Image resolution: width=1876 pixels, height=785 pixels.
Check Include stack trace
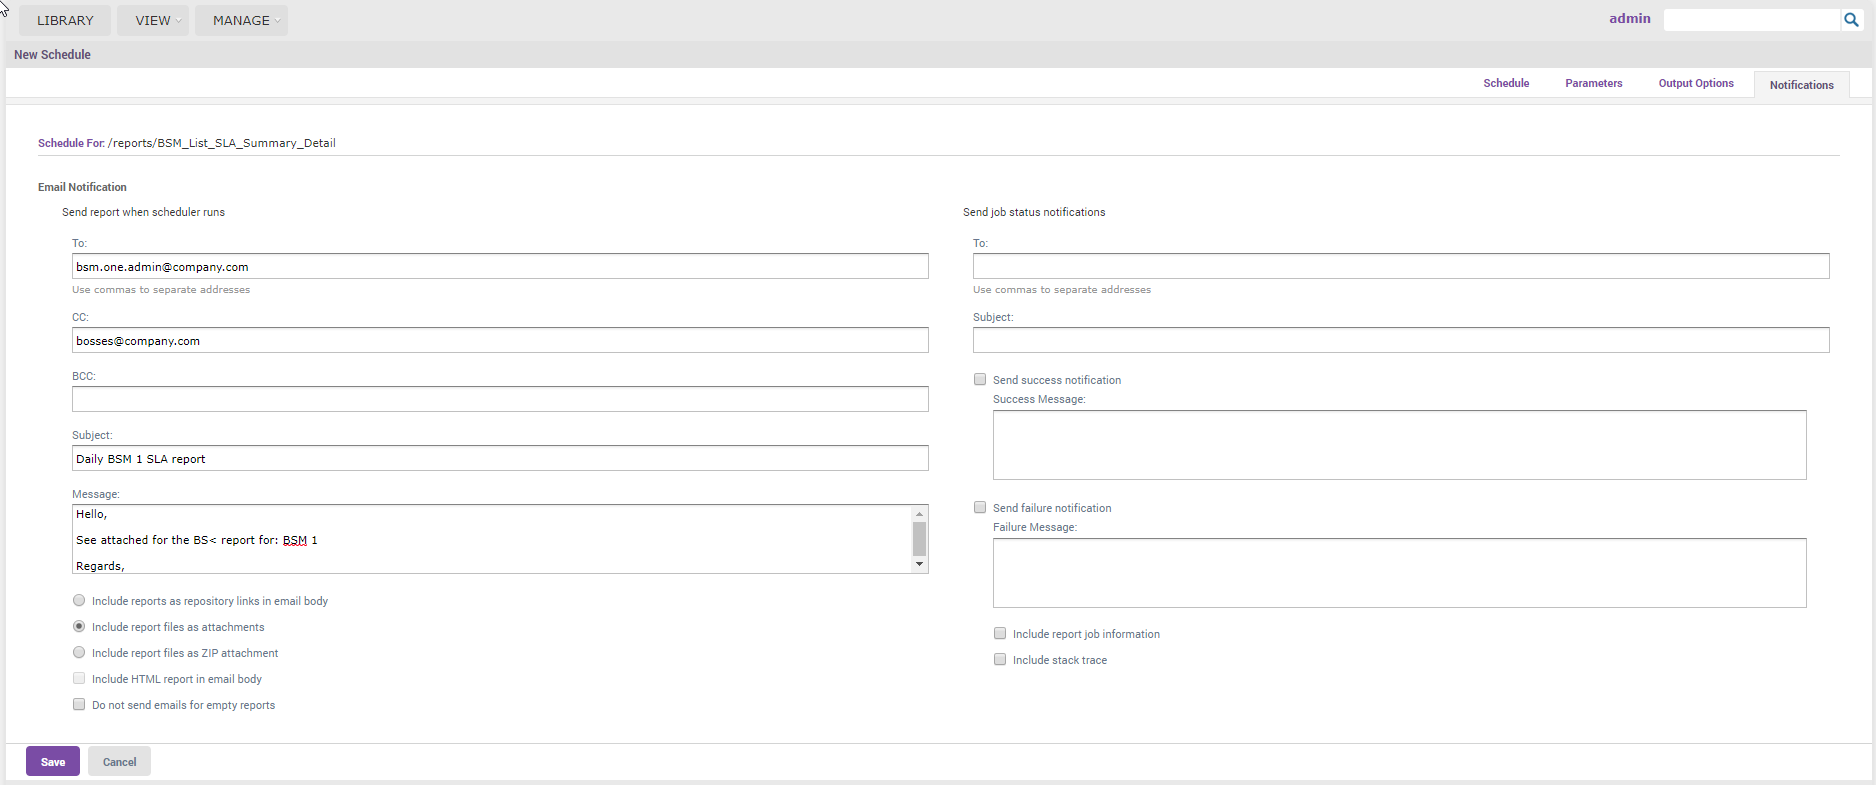point(1000,659)
